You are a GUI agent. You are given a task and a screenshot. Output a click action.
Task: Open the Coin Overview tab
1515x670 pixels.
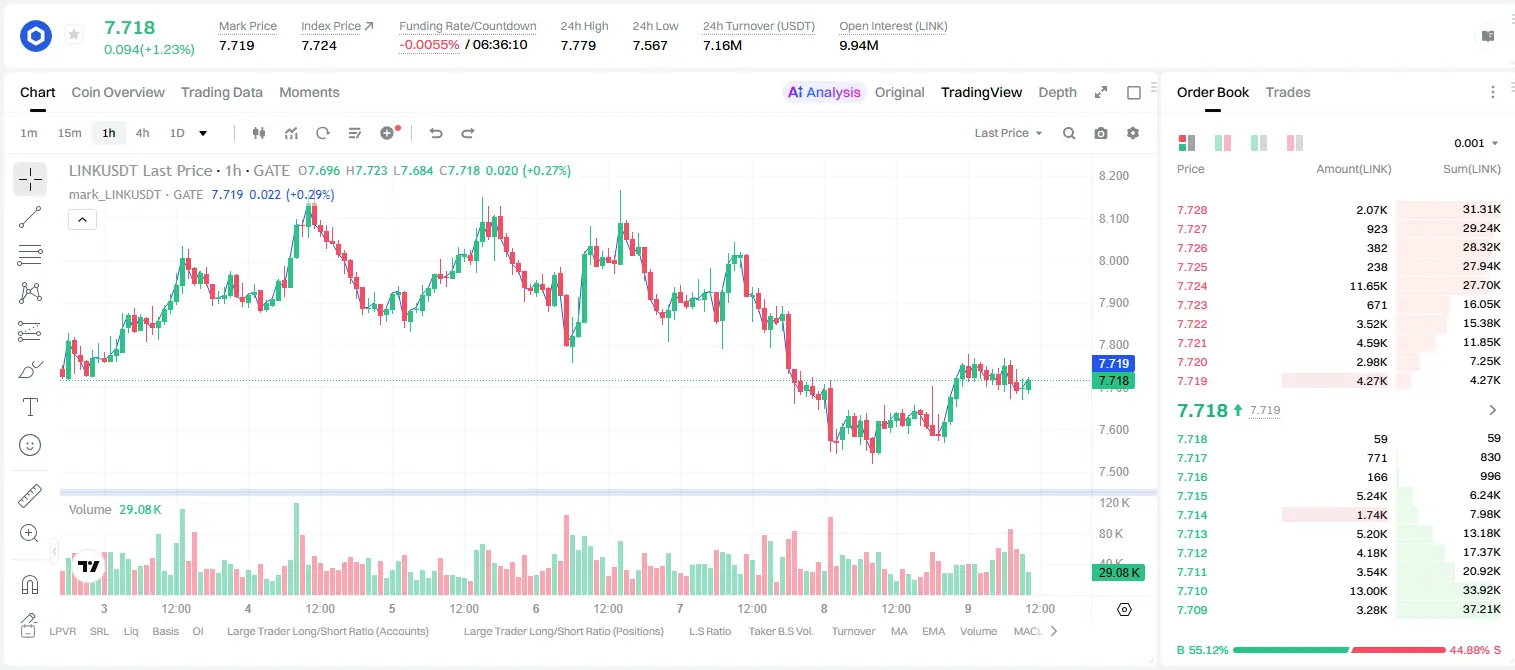[118, 92]
